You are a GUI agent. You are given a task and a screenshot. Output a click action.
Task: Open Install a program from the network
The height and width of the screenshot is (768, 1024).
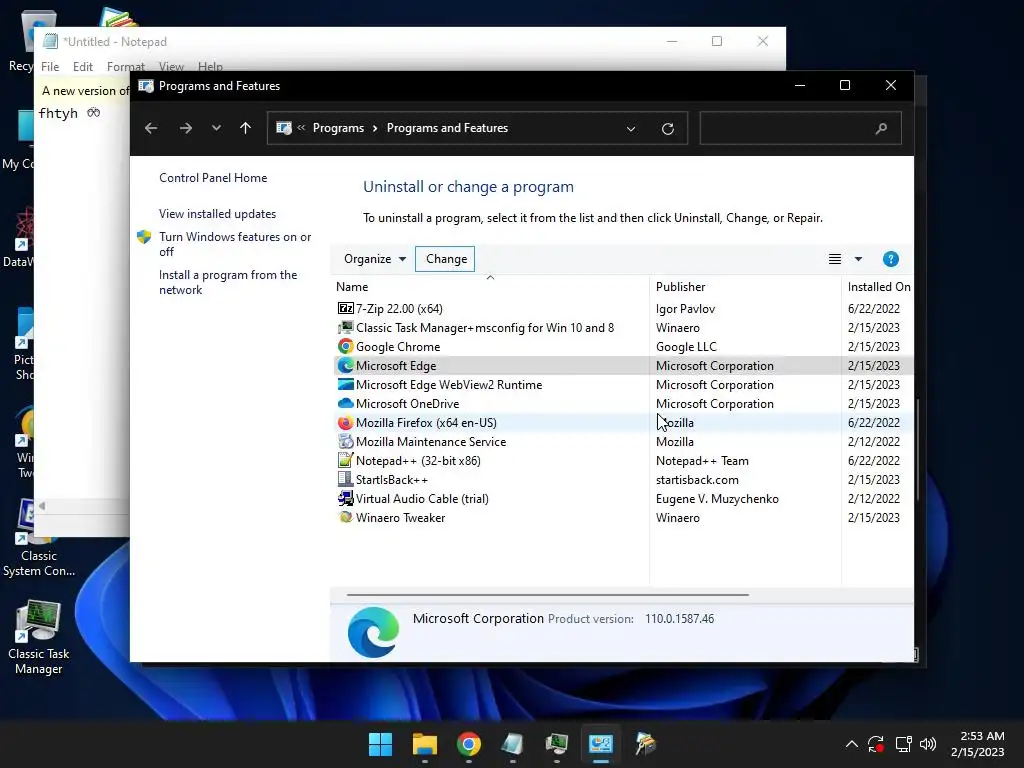click(x=228, y=282)
